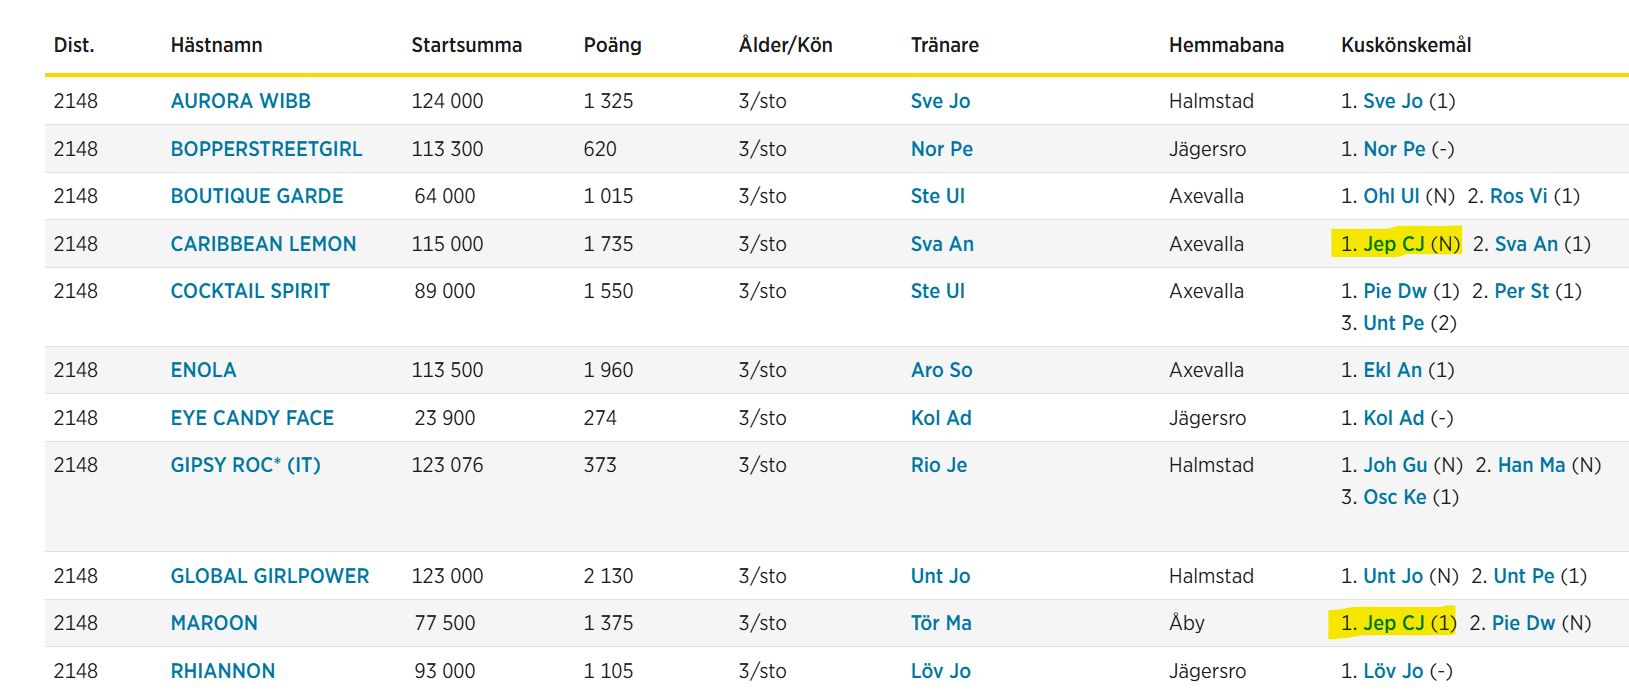1629x700 pixels.
Task: Open trainer Sve Jo link
Action: 940,101
